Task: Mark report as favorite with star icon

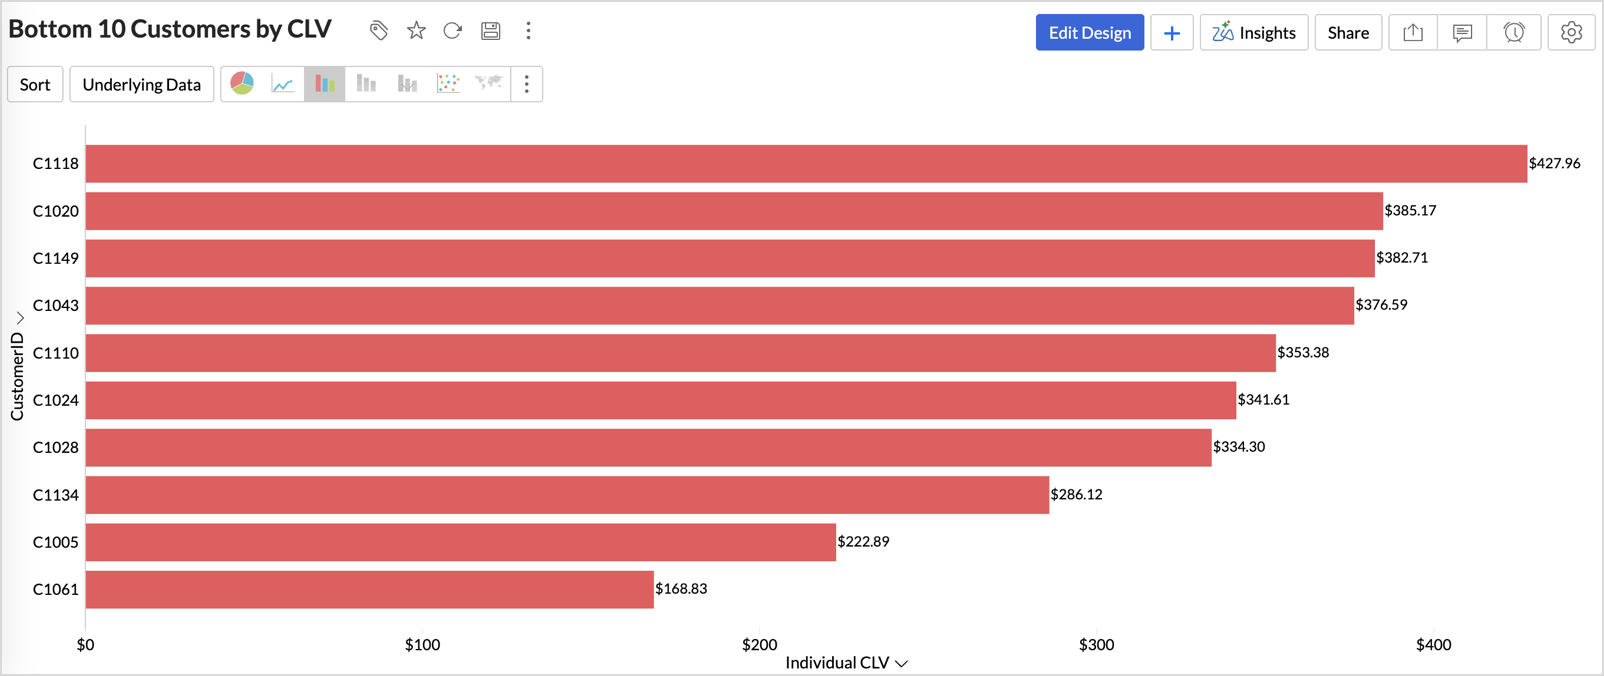Action: coord(416,31)
